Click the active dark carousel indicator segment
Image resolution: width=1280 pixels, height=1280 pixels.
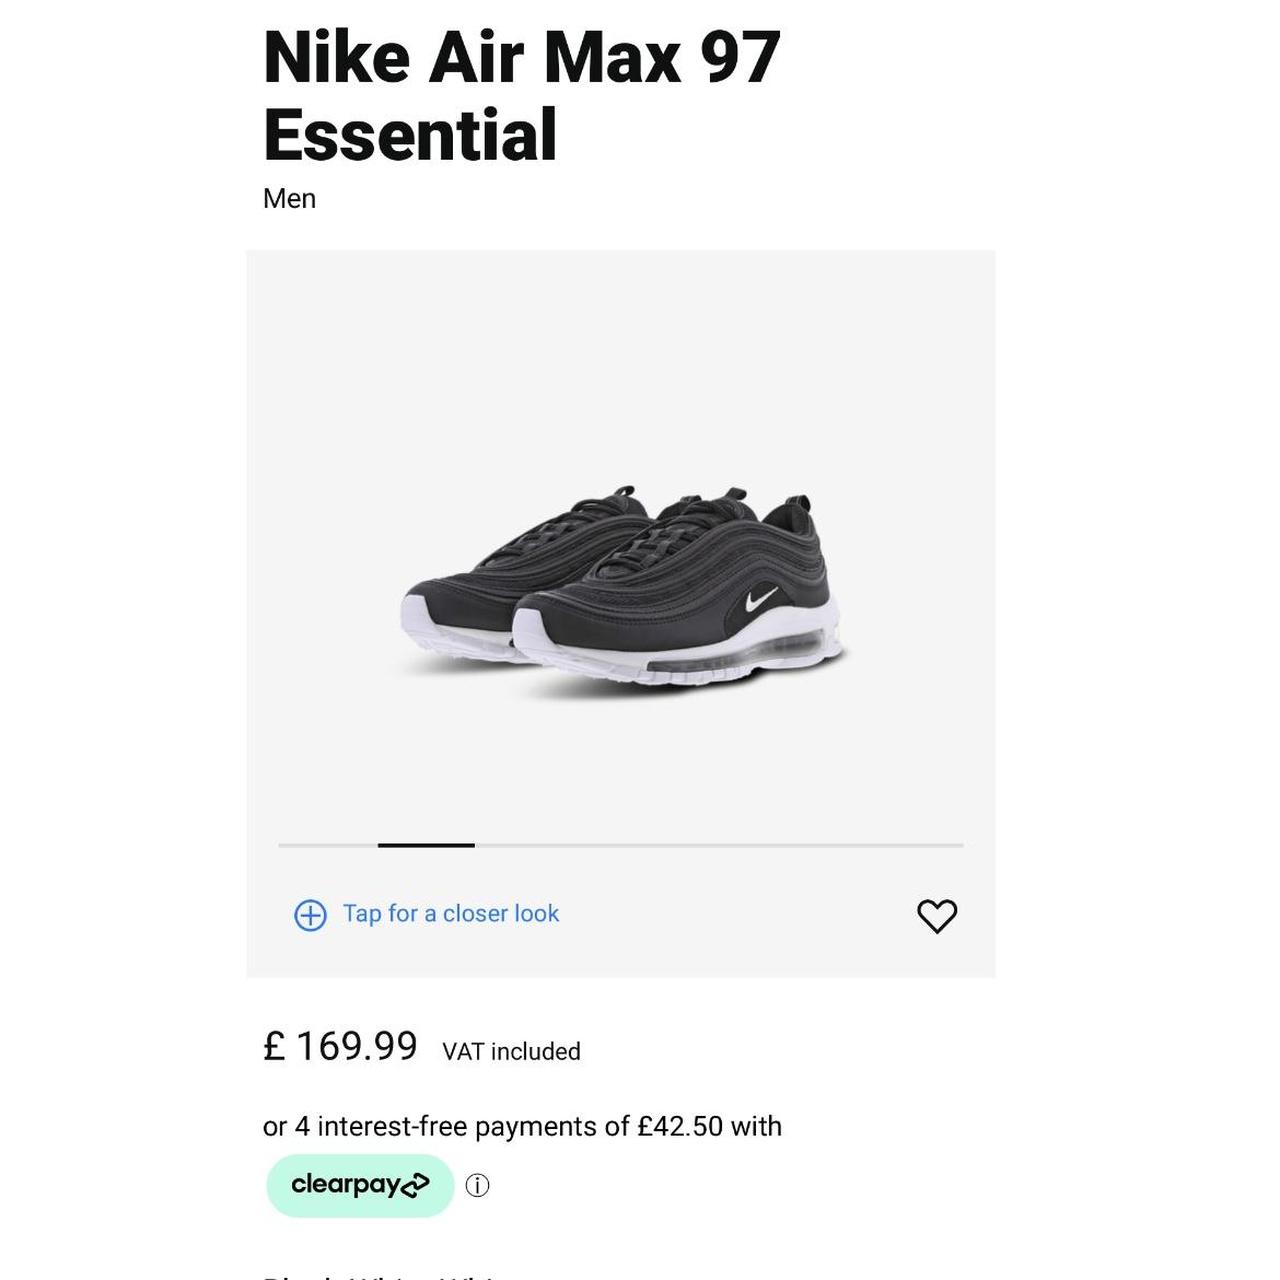click(x=426, y=845)
